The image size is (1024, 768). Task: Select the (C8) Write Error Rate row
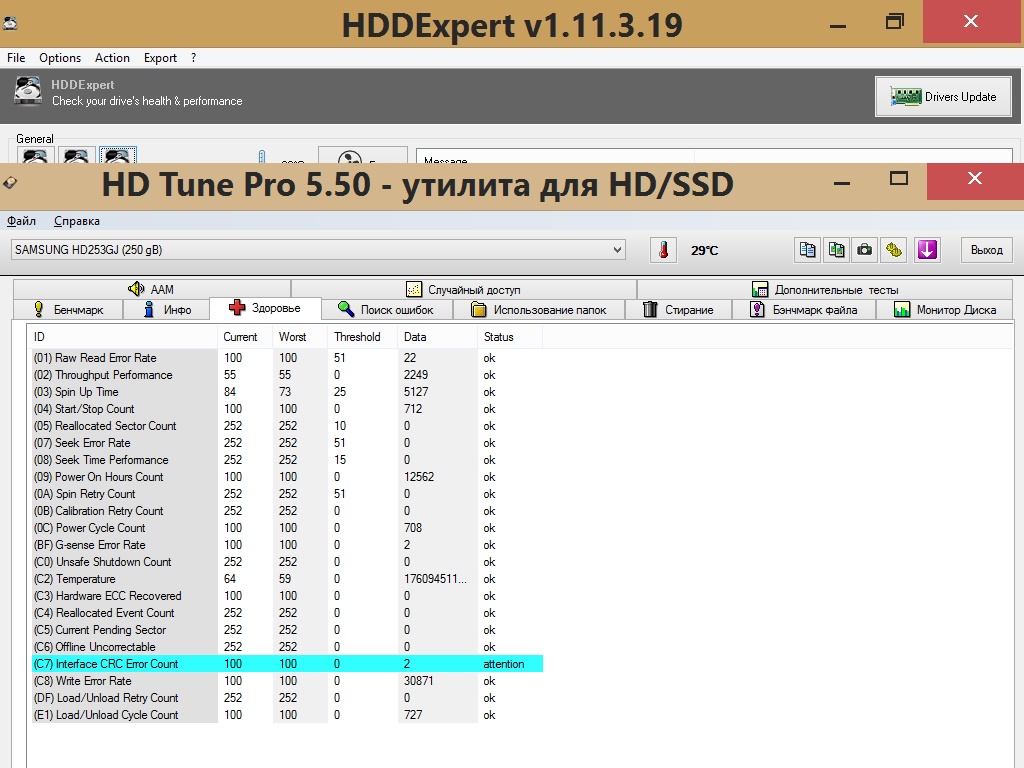point(287,680)
